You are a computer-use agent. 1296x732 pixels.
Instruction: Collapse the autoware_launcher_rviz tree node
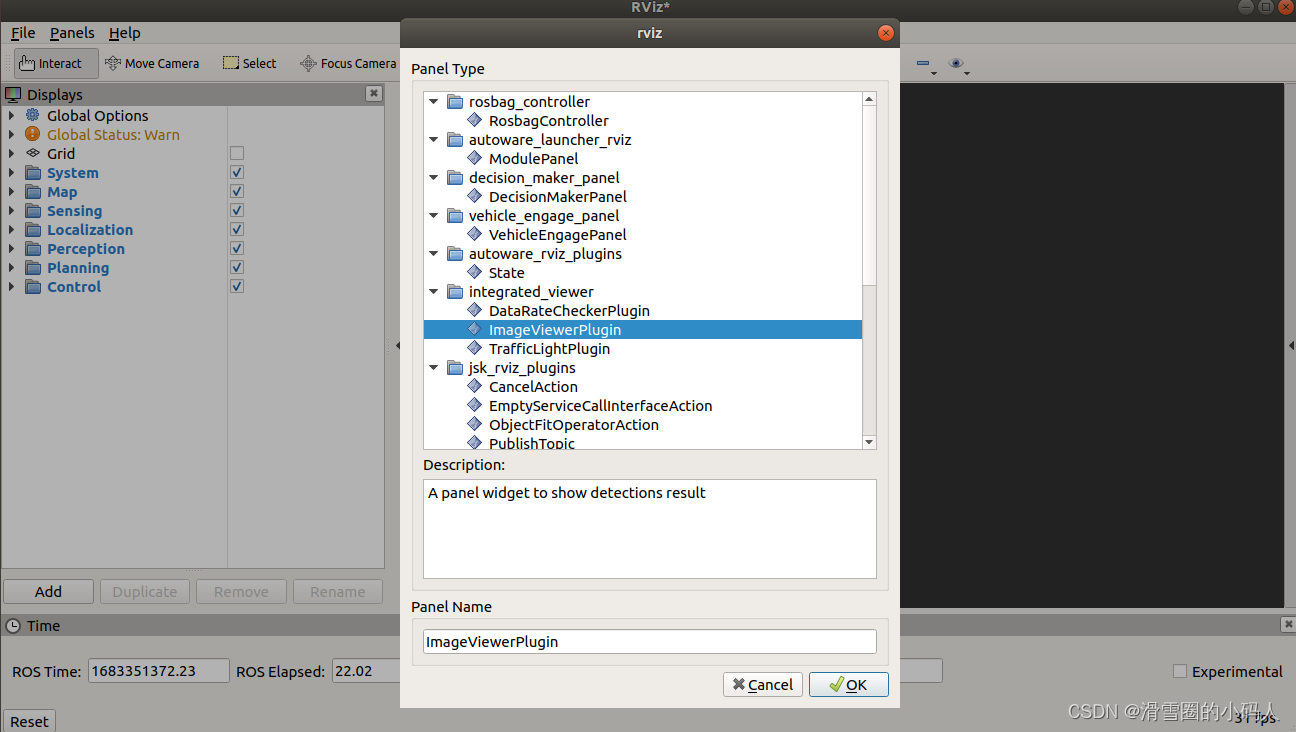point(434,139)
